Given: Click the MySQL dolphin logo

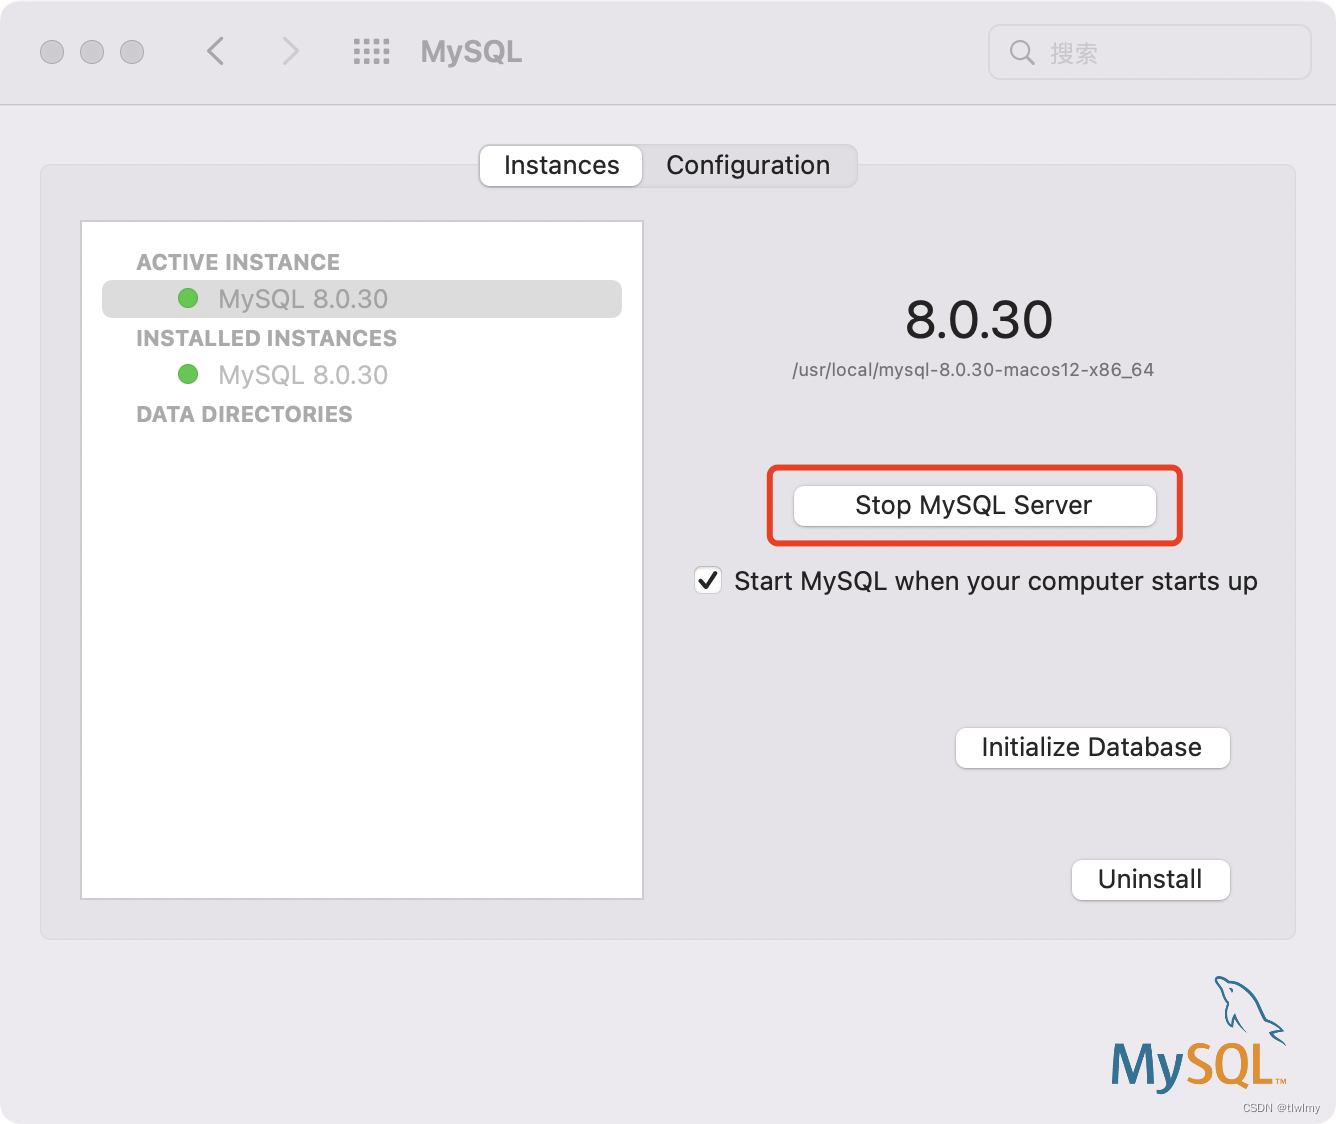Looking at the screenshot, I should [1198, 1034].
